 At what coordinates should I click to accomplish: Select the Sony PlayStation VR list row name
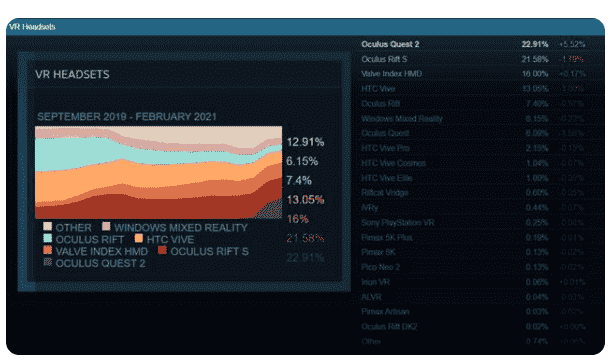pos(397,222)
